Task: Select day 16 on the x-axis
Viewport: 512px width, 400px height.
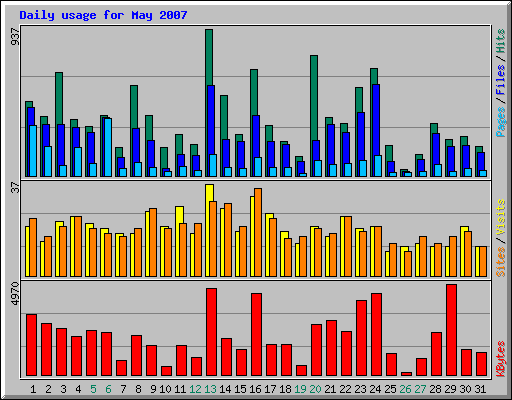Action: pos(255,389)
